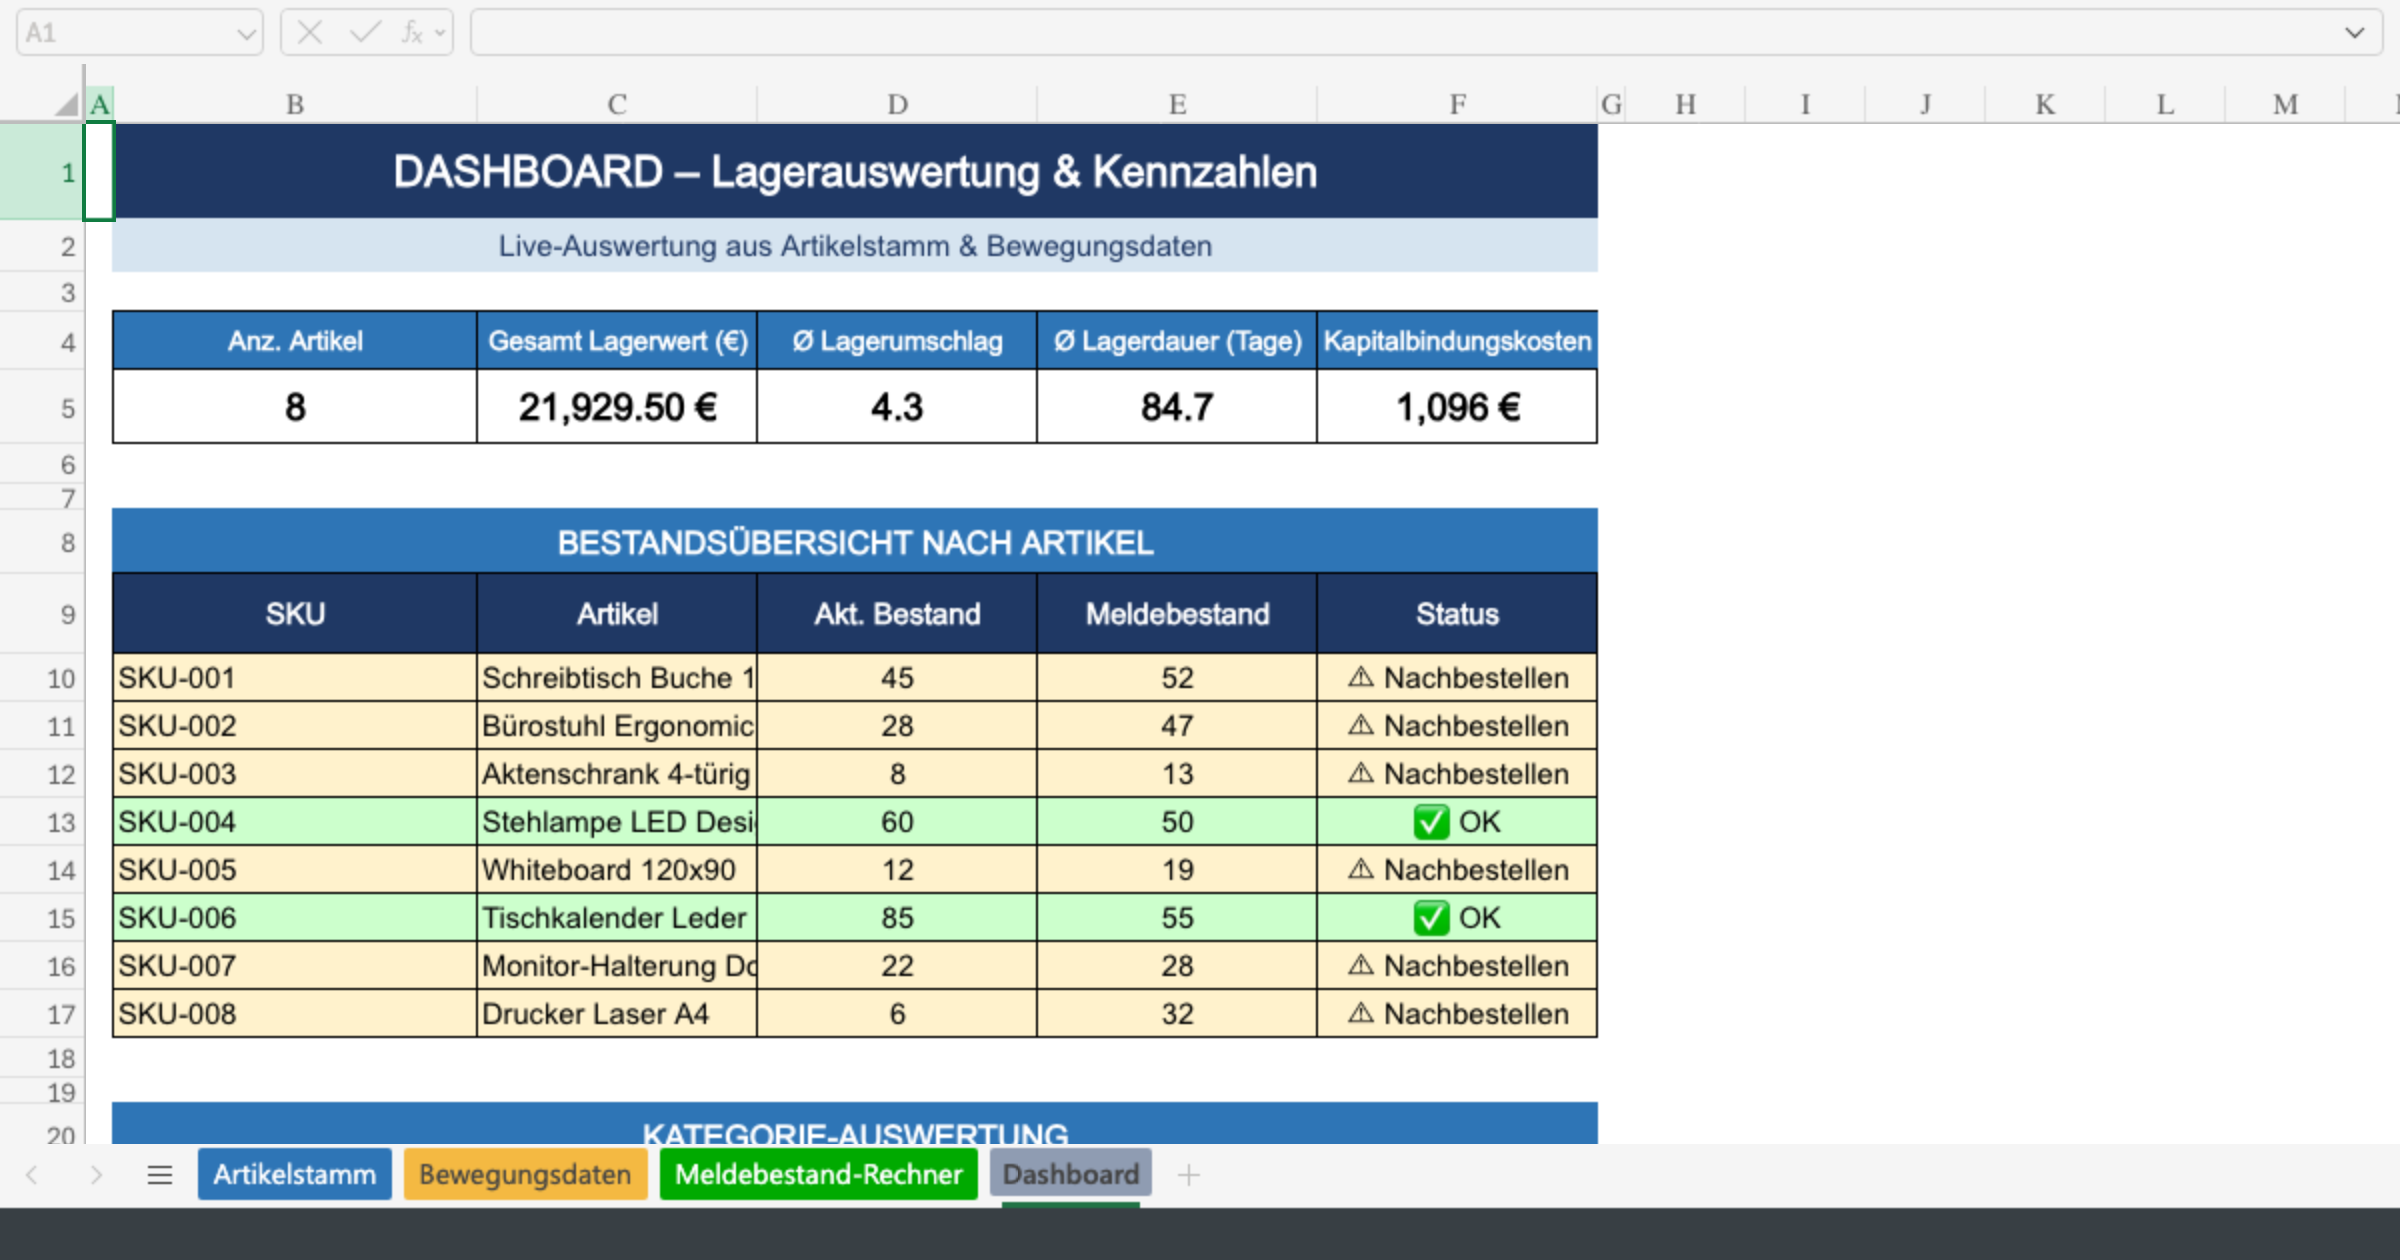Select column D header
Screen dimensions: 2400x1260
897,104
